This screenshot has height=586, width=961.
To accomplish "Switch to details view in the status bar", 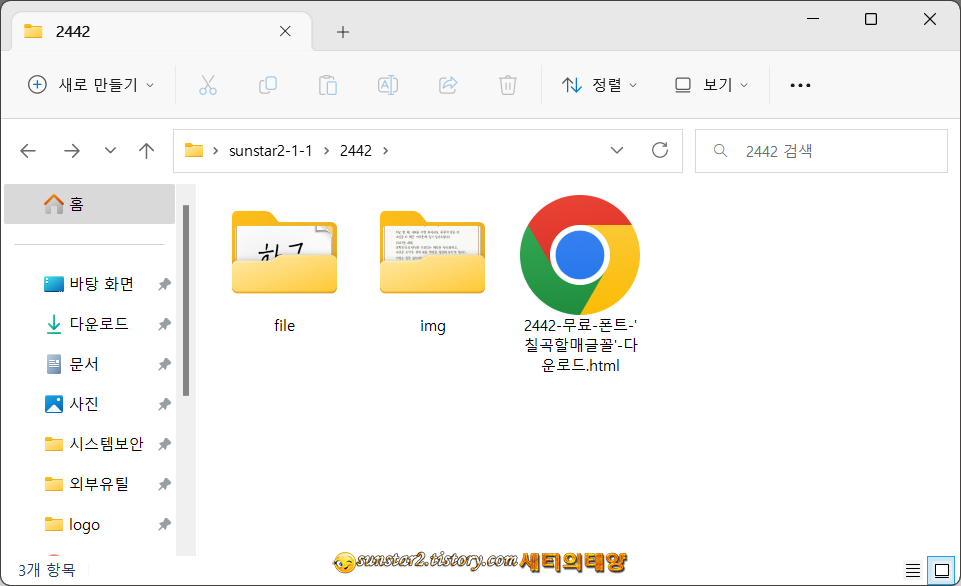I will 911,568.
